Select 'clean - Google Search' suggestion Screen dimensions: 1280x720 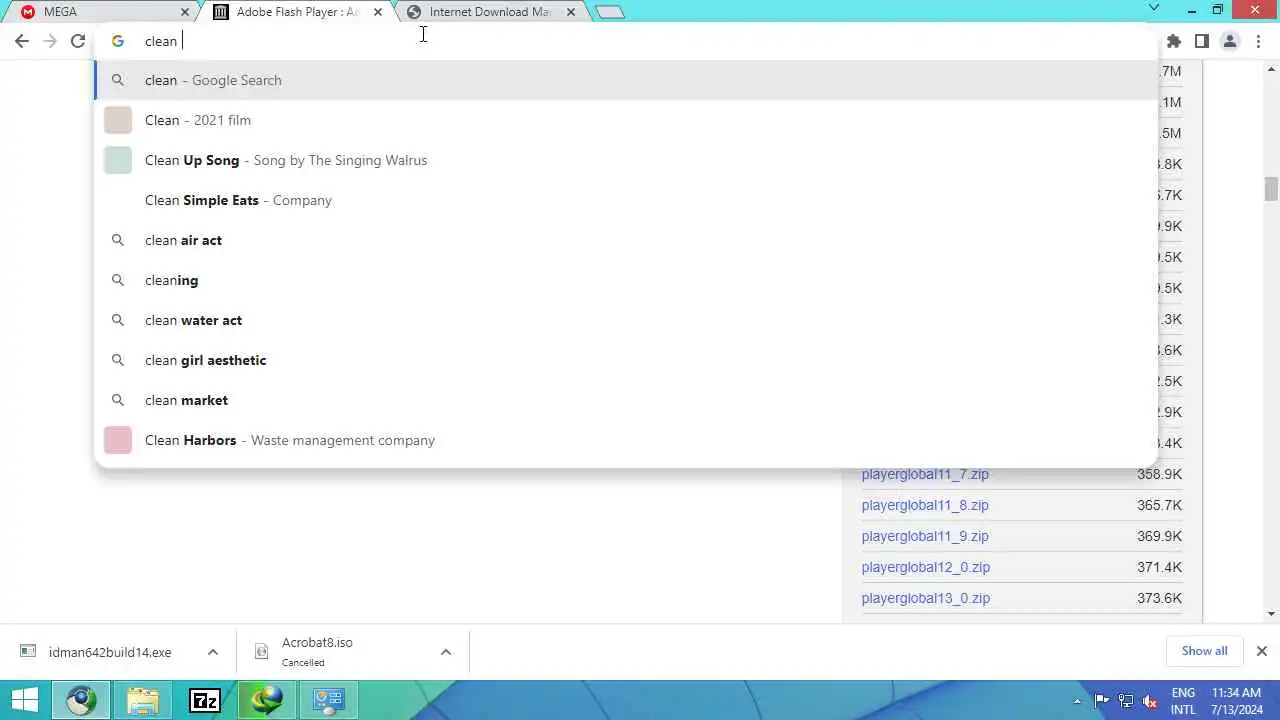point(626,80)
